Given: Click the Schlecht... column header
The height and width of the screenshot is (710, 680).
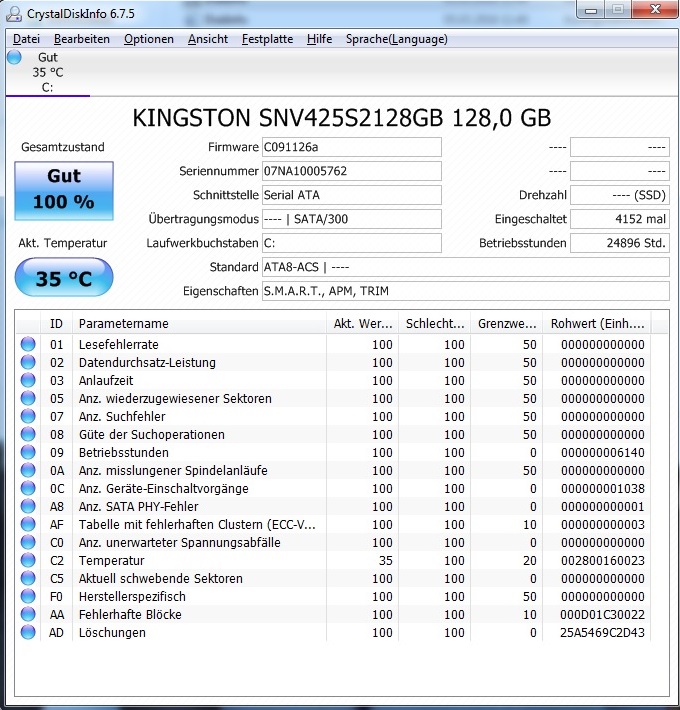Looking at the screenshot, I should point(435,324).
